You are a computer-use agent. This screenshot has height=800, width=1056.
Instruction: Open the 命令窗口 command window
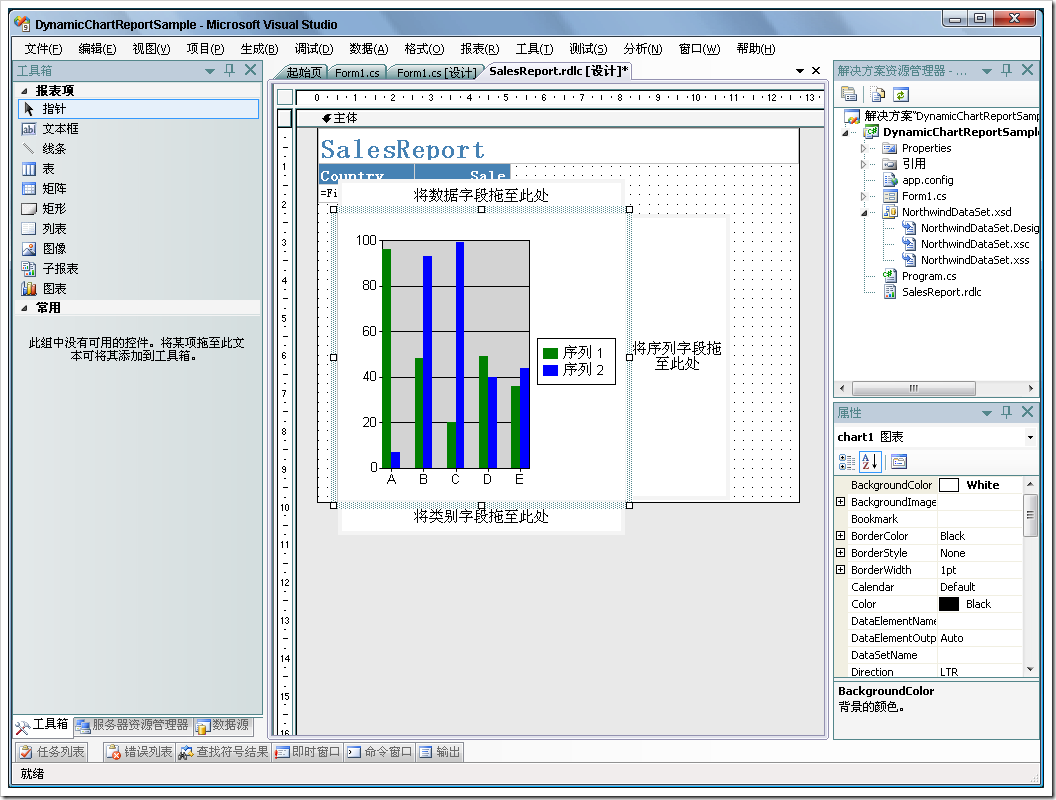point(380,752)
